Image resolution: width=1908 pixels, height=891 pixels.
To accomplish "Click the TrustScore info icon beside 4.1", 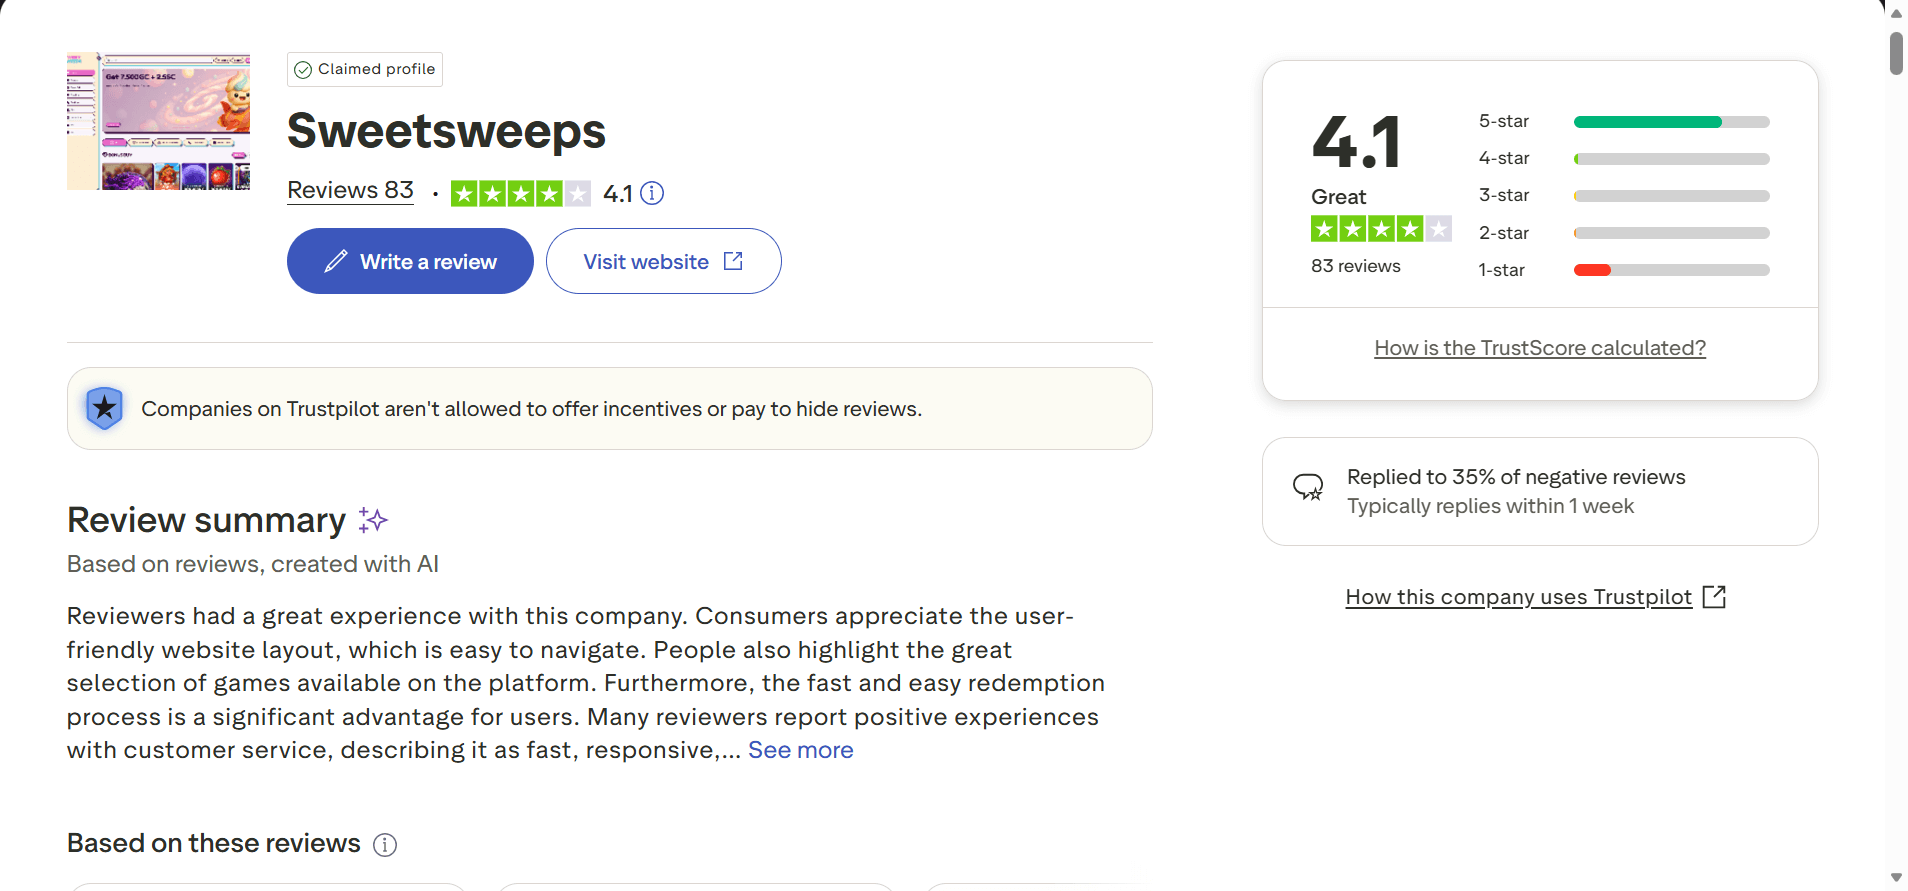I will (x=652, y=193).
